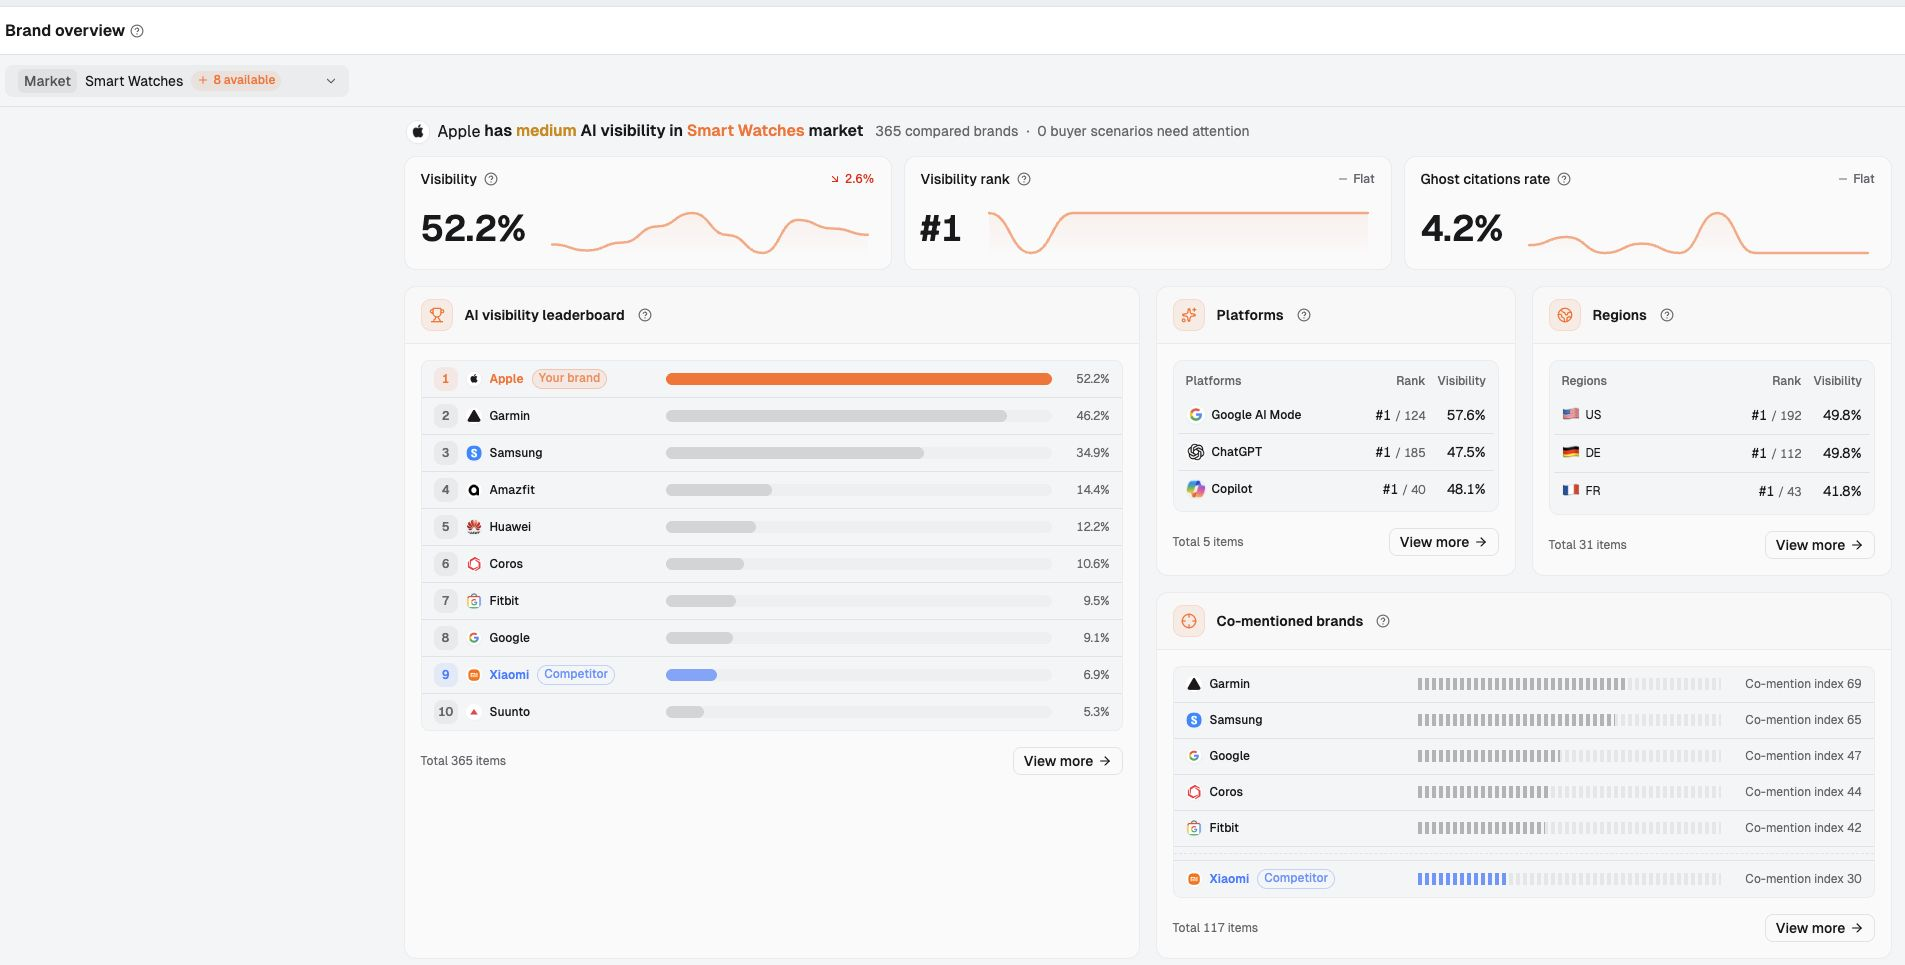The image size is (1905, 965).
Task: Click the Copilot platform icon
Action: (x=1196, y=489)
